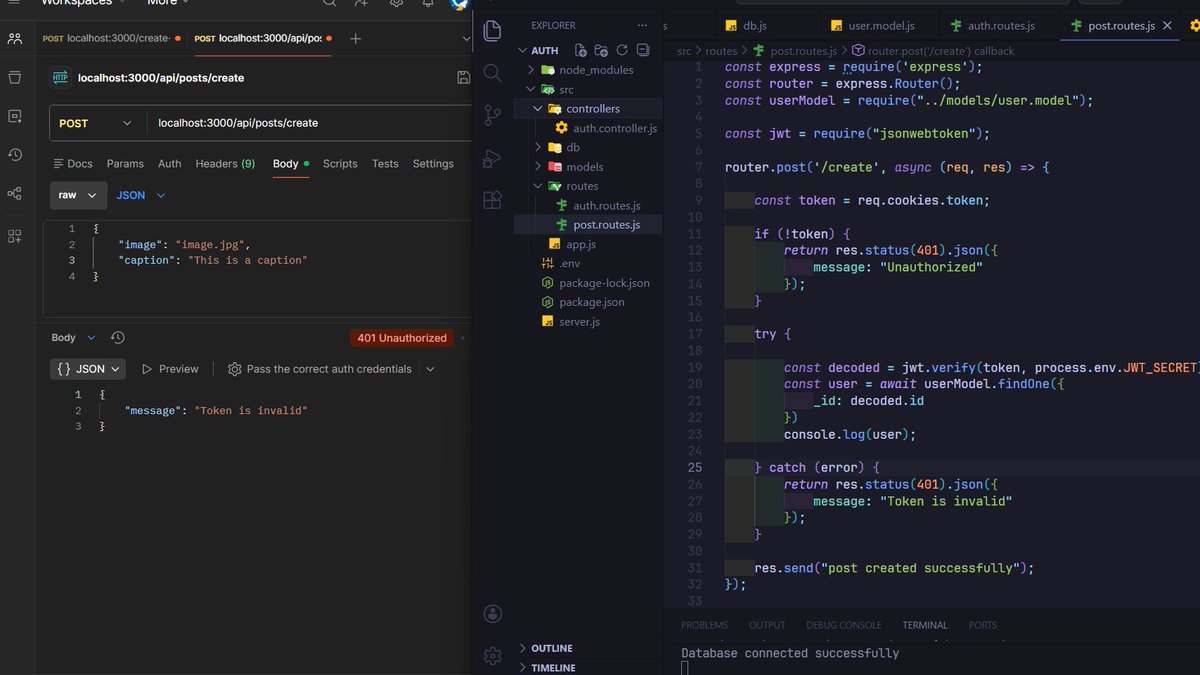Click the 401 Unauthorized status badge
Screen dimensions: 1200x675
tap(402, 338)
